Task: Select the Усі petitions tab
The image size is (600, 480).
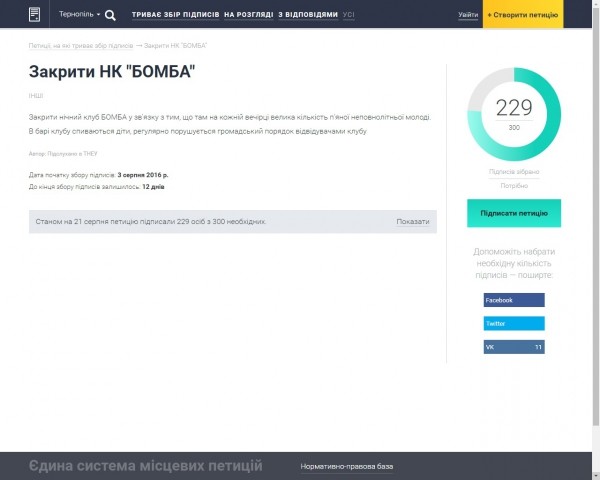Action: click(x=349, y=15)
